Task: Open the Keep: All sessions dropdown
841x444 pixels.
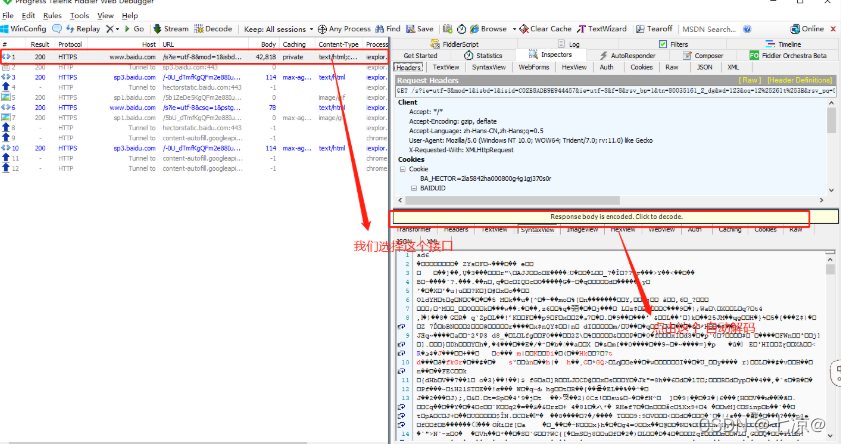Action: pyautogui.click(x=278, y=29)
